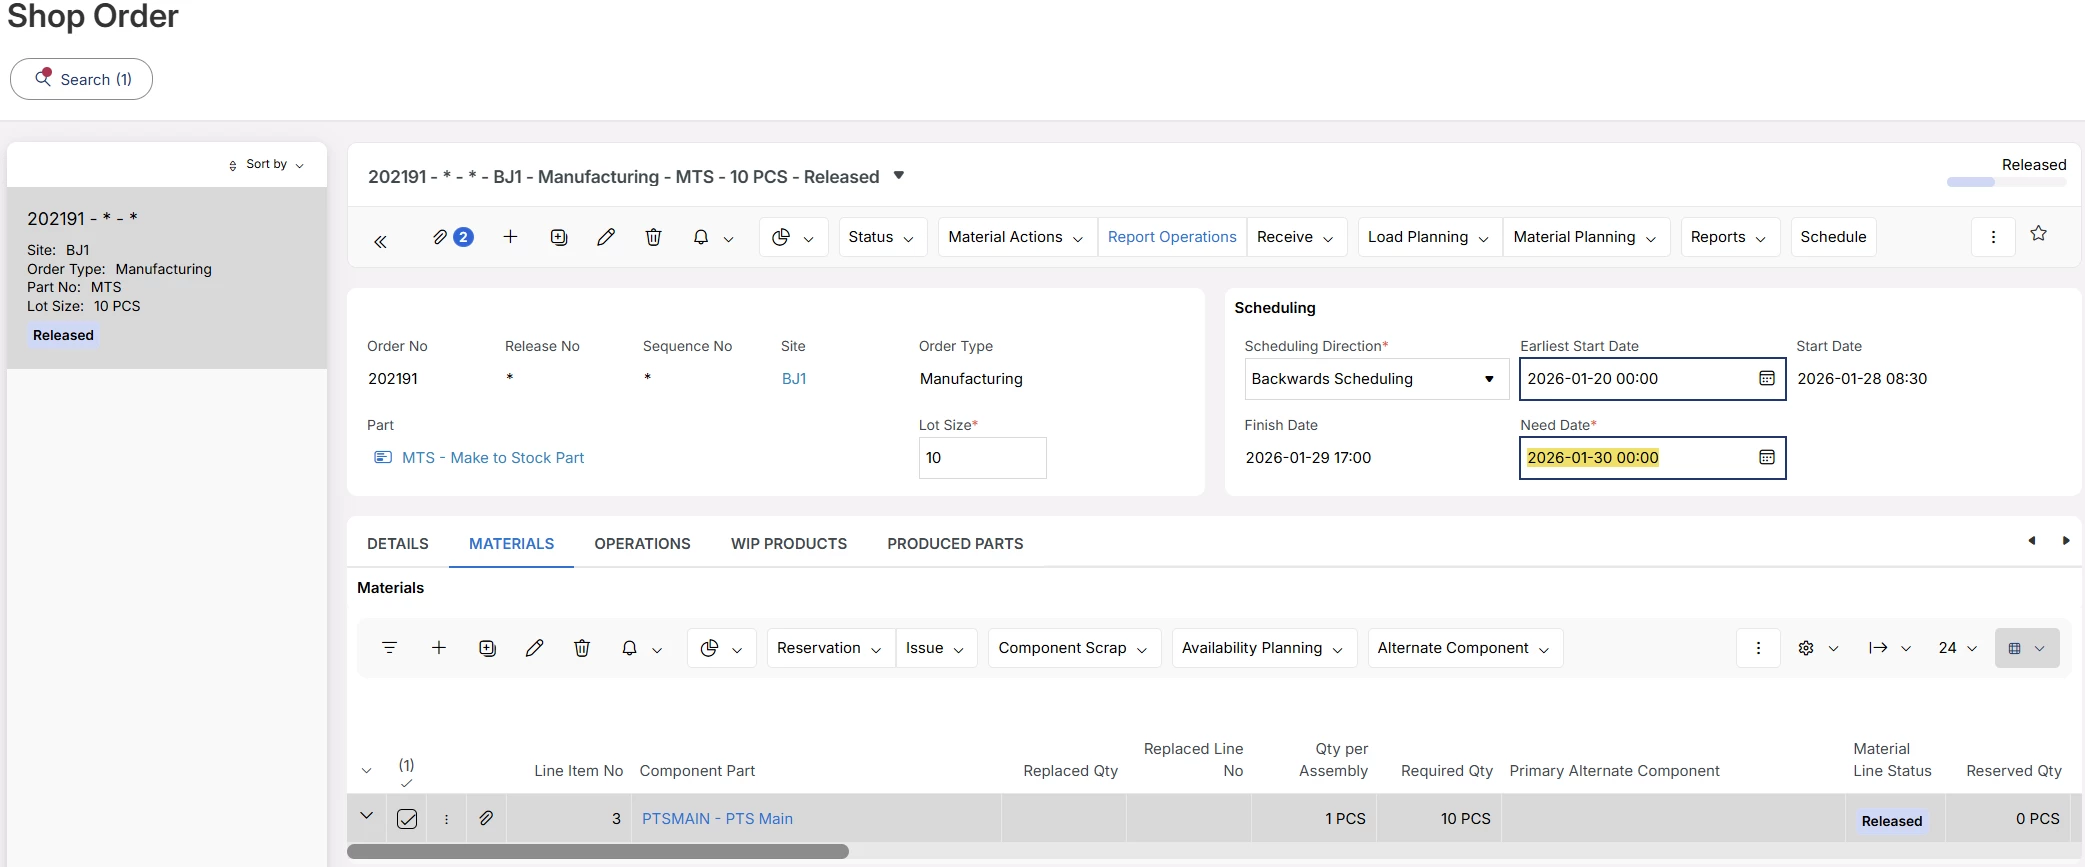Collapse the side list with double-chevron icon
The height and width of the screenshot is (867, 2085).
(380, 241)
